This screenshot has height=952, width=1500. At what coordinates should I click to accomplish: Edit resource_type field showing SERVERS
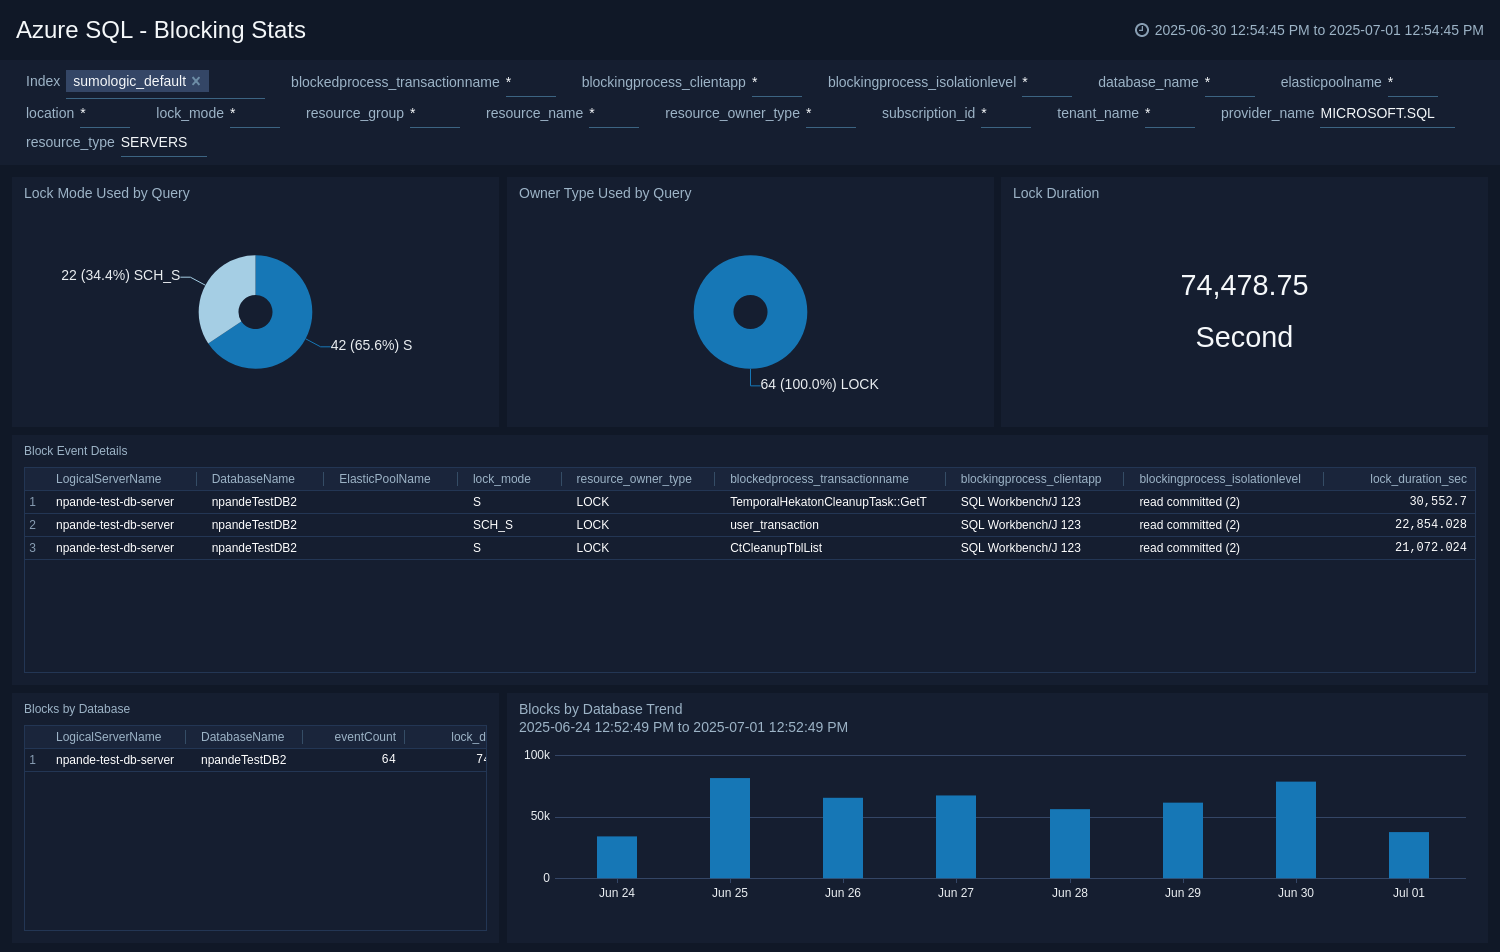click(163, 143)
